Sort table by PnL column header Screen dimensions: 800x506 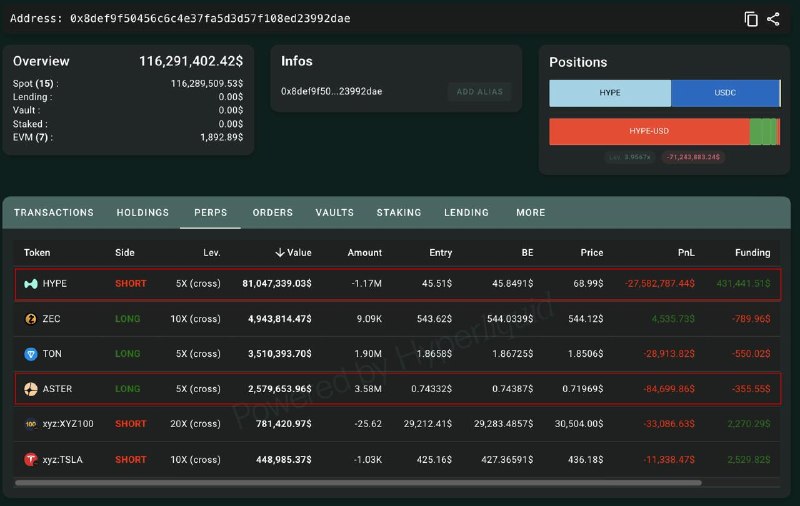coord(686,252)
